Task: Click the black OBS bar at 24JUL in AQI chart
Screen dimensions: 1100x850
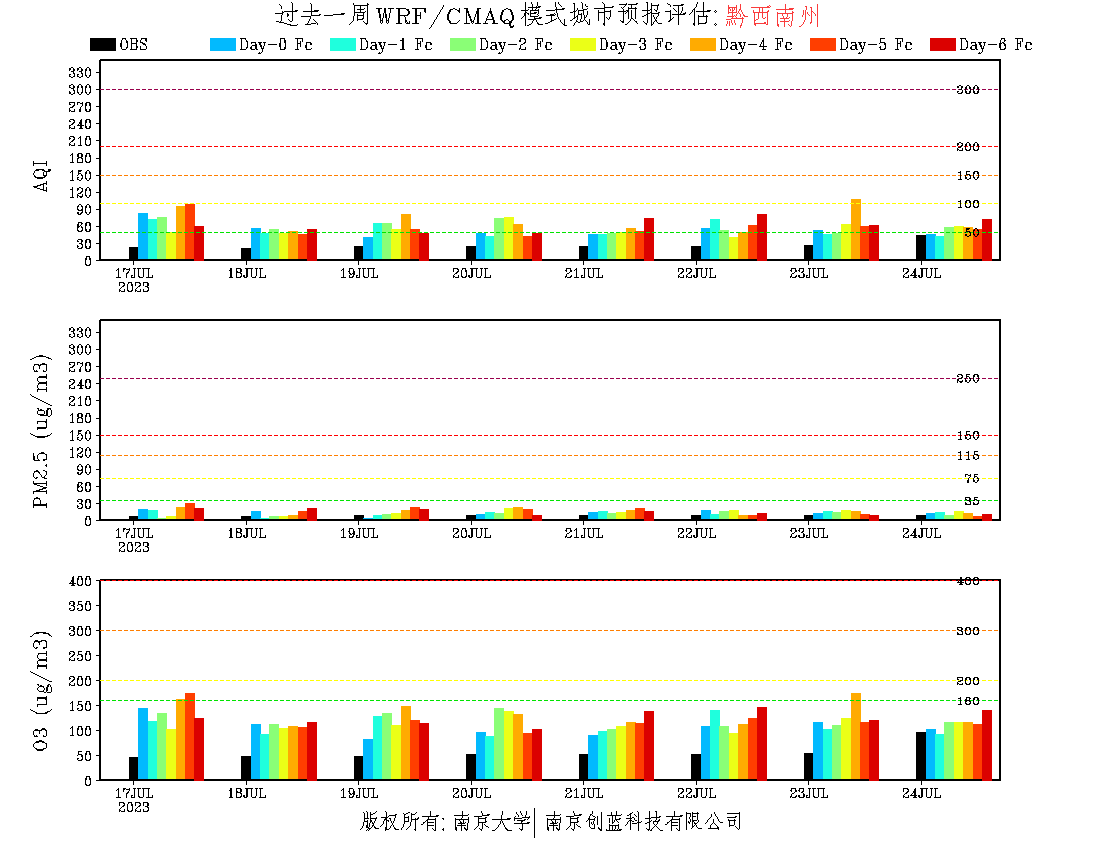Action: pos(920,248)
